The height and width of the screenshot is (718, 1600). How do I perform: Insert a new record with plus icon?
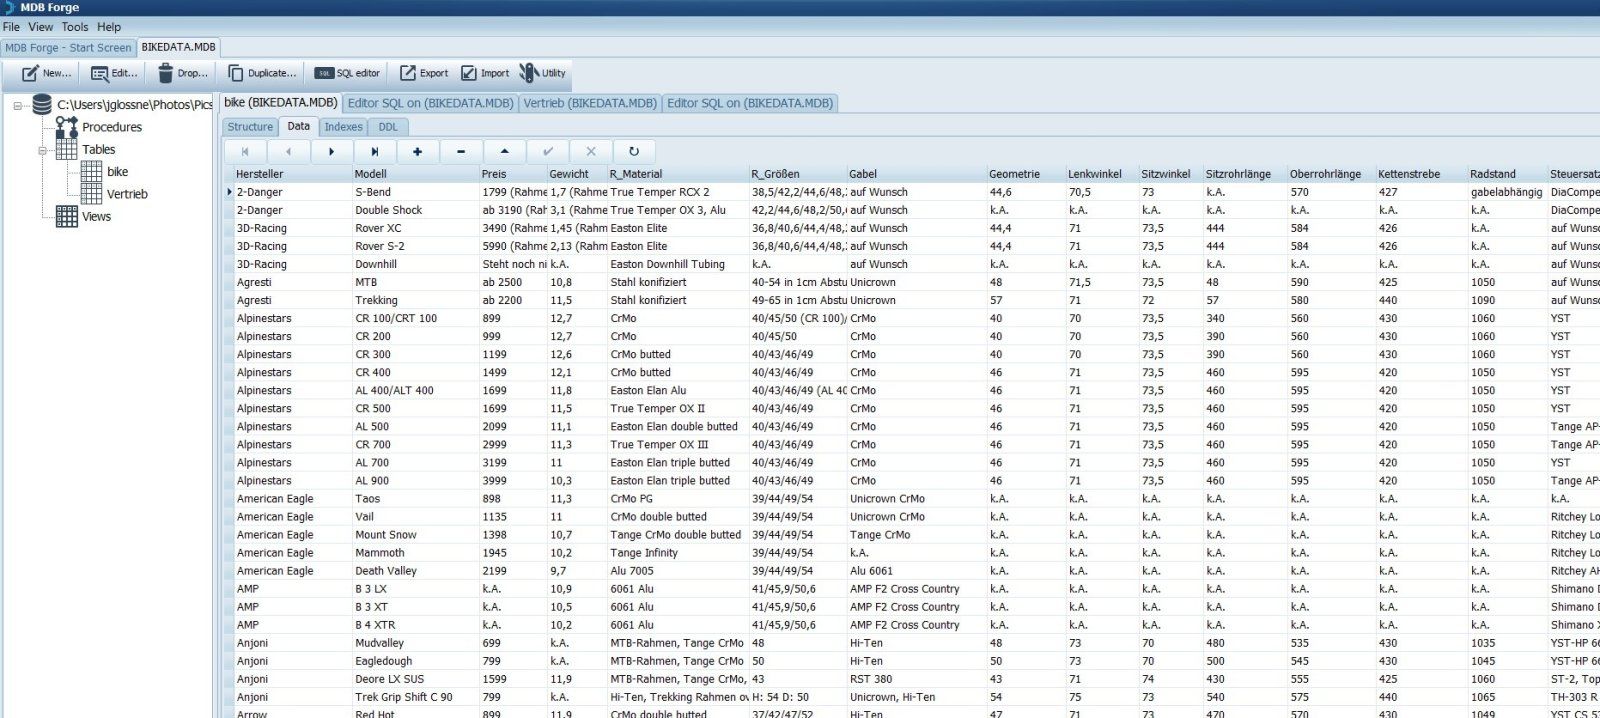[417, 151]
